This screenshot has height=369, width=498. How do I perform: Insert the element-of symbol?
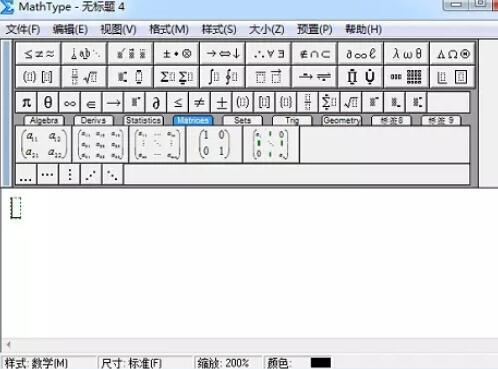[91, 103]
